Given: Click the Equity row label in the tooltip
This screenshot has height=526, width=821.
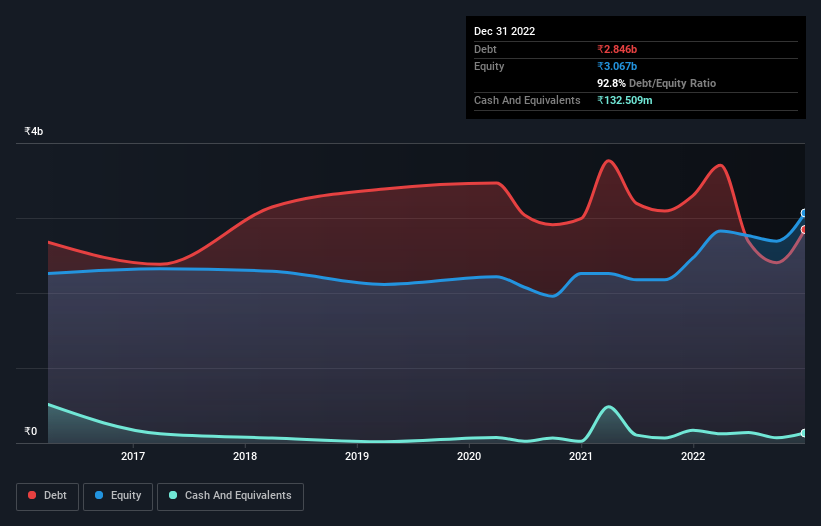Looking at the screenshot, I should [489, 66].
